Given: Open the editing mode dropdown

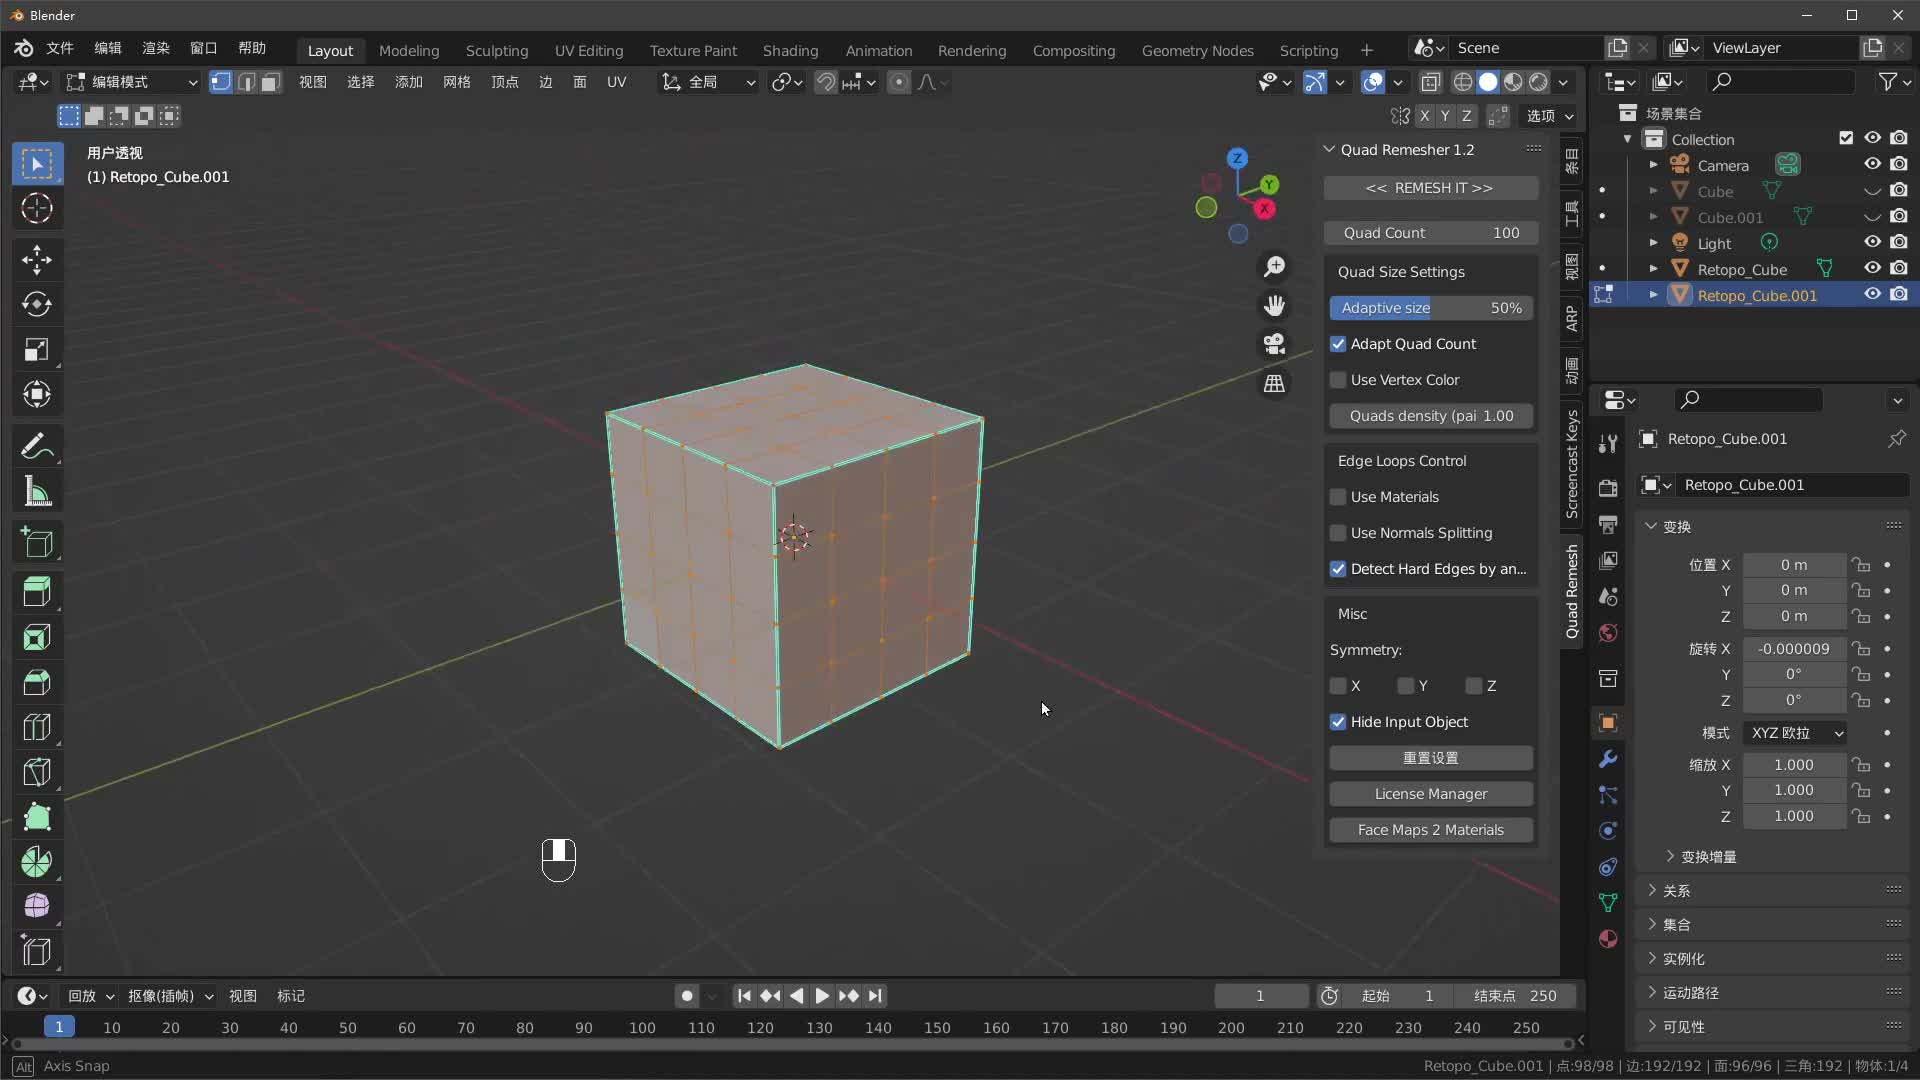Looking at the screenshot, I should point(132,82).
